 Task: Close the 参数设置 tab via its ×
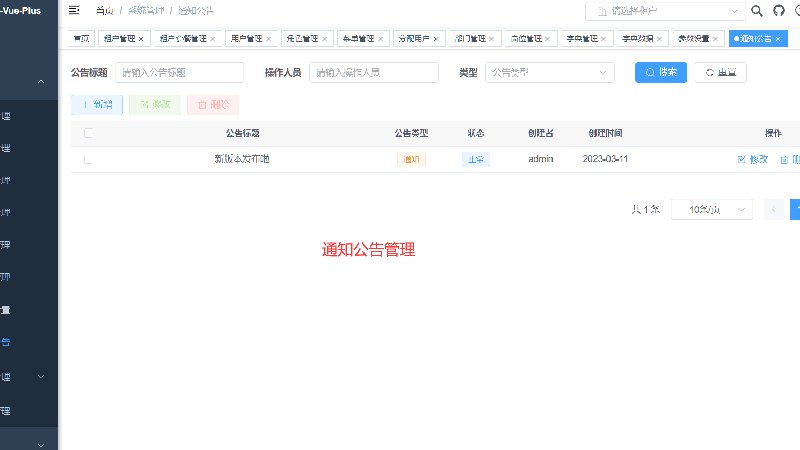pos(715,39)
